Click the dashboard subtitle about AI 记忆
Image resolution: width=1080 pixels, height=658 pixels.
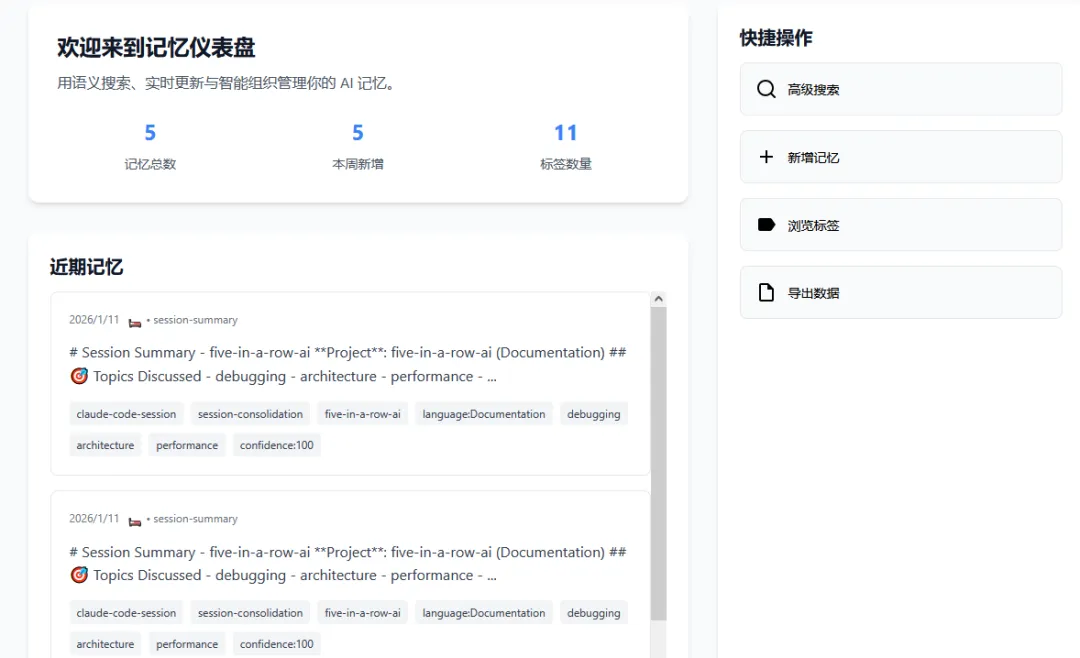(x=226, y=83)
